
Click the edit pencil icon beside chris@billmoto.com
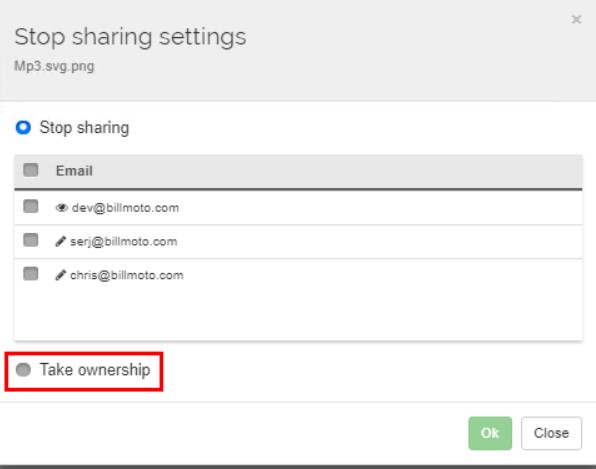(60, 275)
